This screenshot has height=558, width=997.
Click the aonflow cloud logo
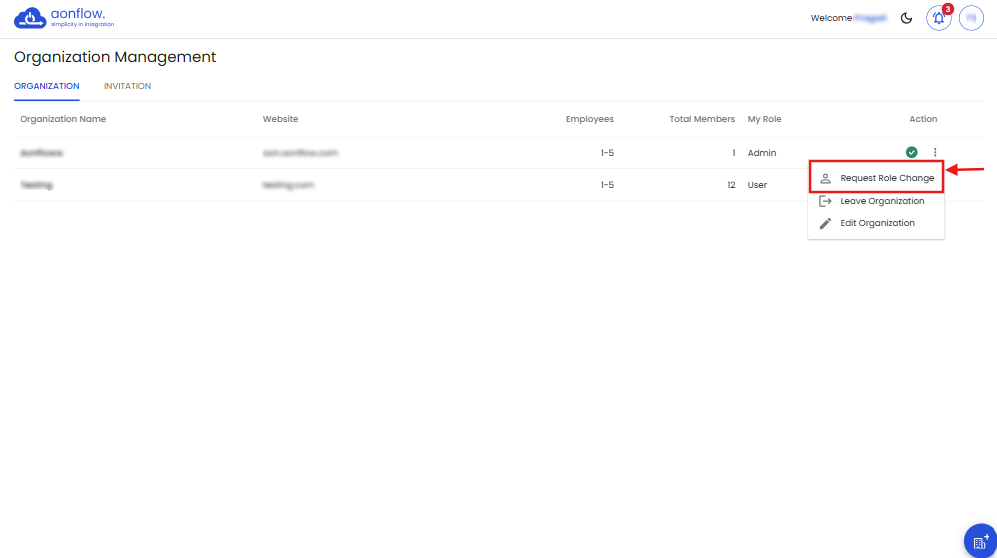30,18
